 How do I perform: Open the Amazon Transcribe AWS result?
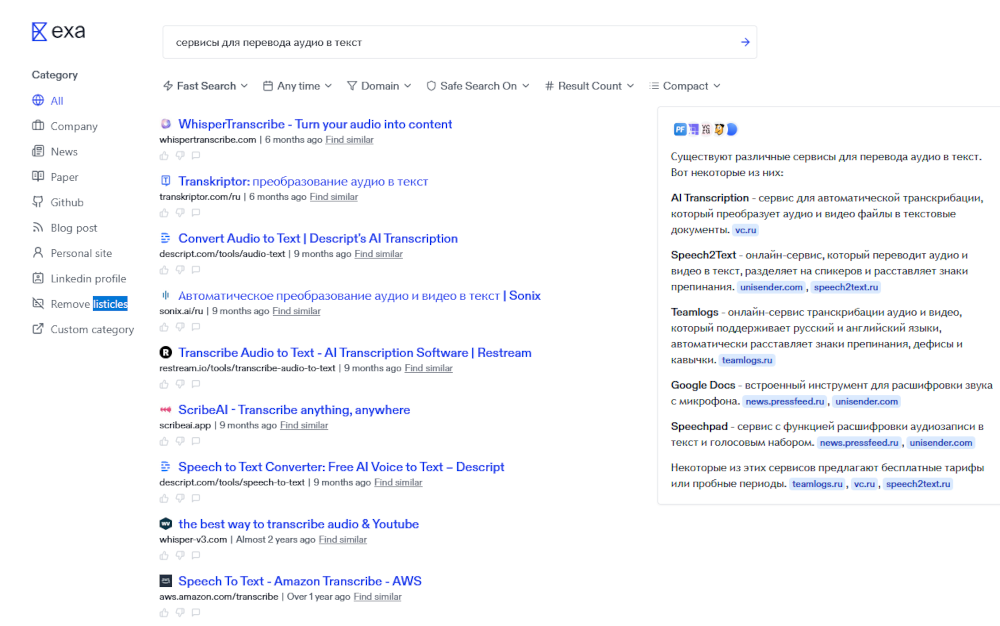click(300, 581)
